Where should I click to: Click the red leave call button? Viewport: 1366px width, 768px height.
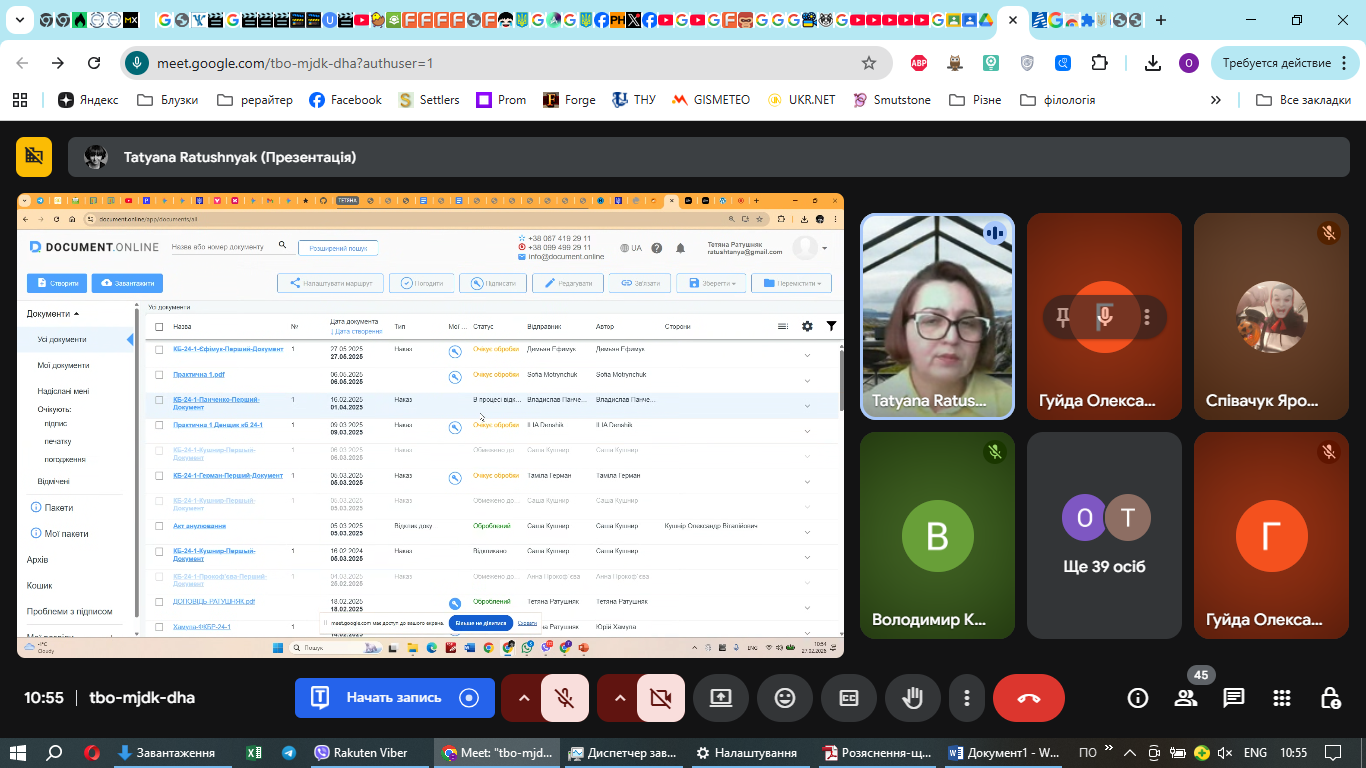[x=1028, y=698]
